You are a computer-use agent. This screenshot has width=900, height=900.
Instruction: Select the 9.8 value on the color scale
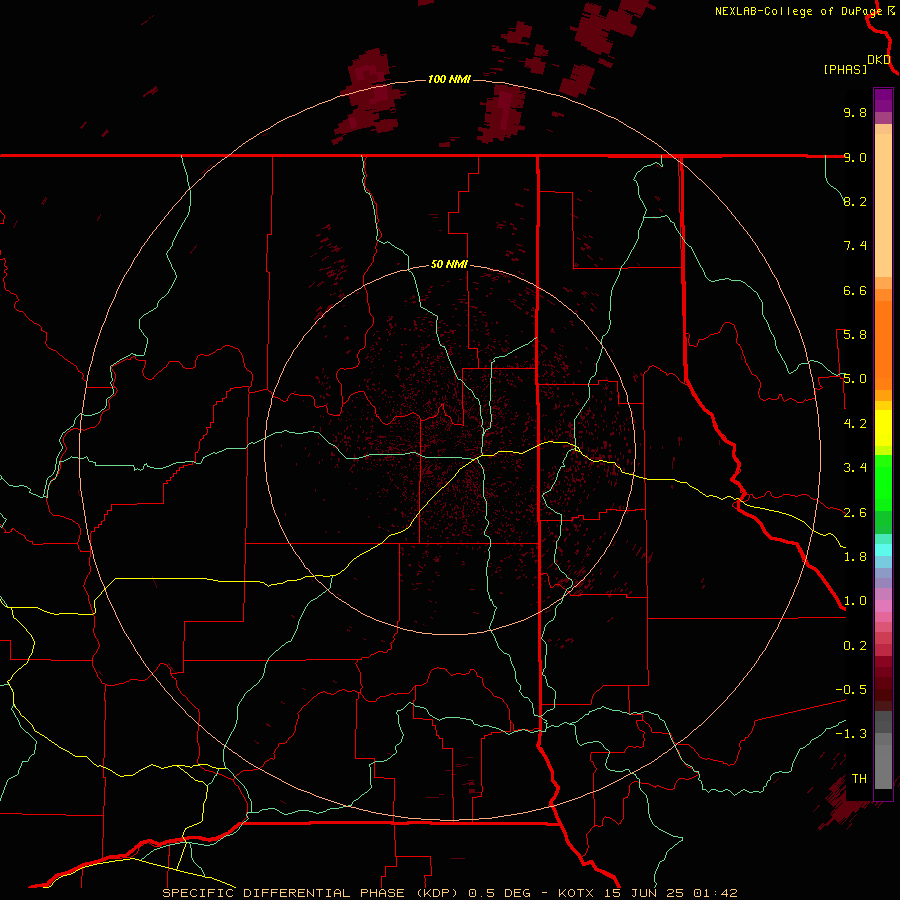pyautogui.click(x=855, y=112)
